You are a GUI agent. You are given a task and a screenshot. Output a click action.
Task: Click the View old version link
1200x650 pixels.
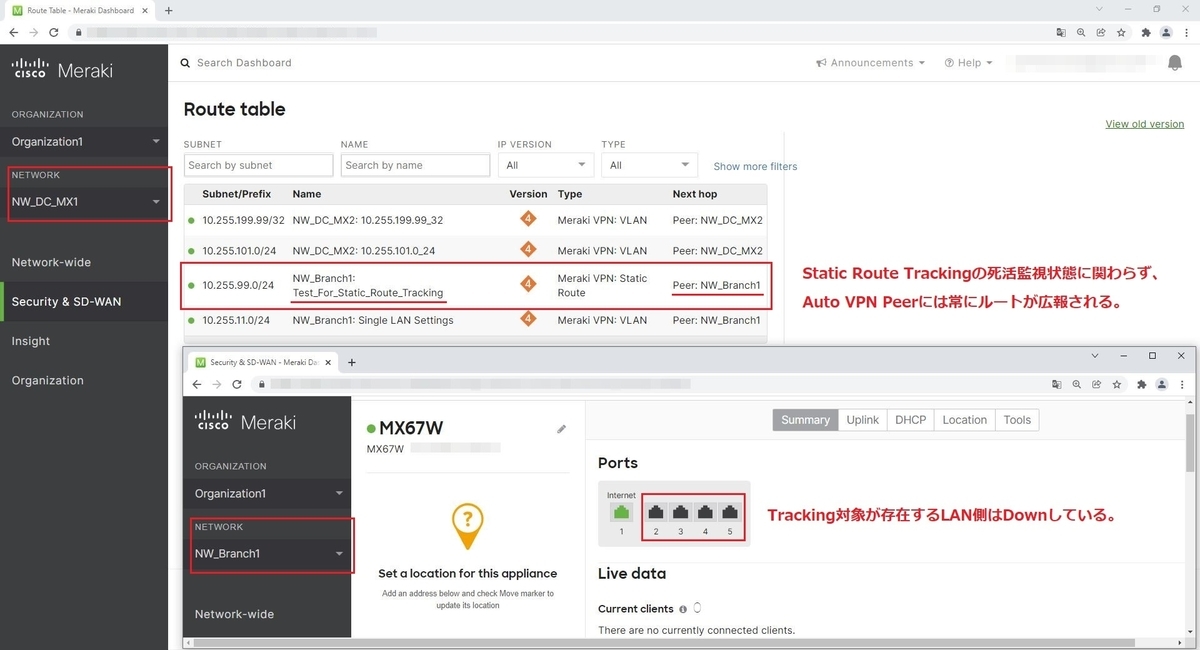[1144, 124]
